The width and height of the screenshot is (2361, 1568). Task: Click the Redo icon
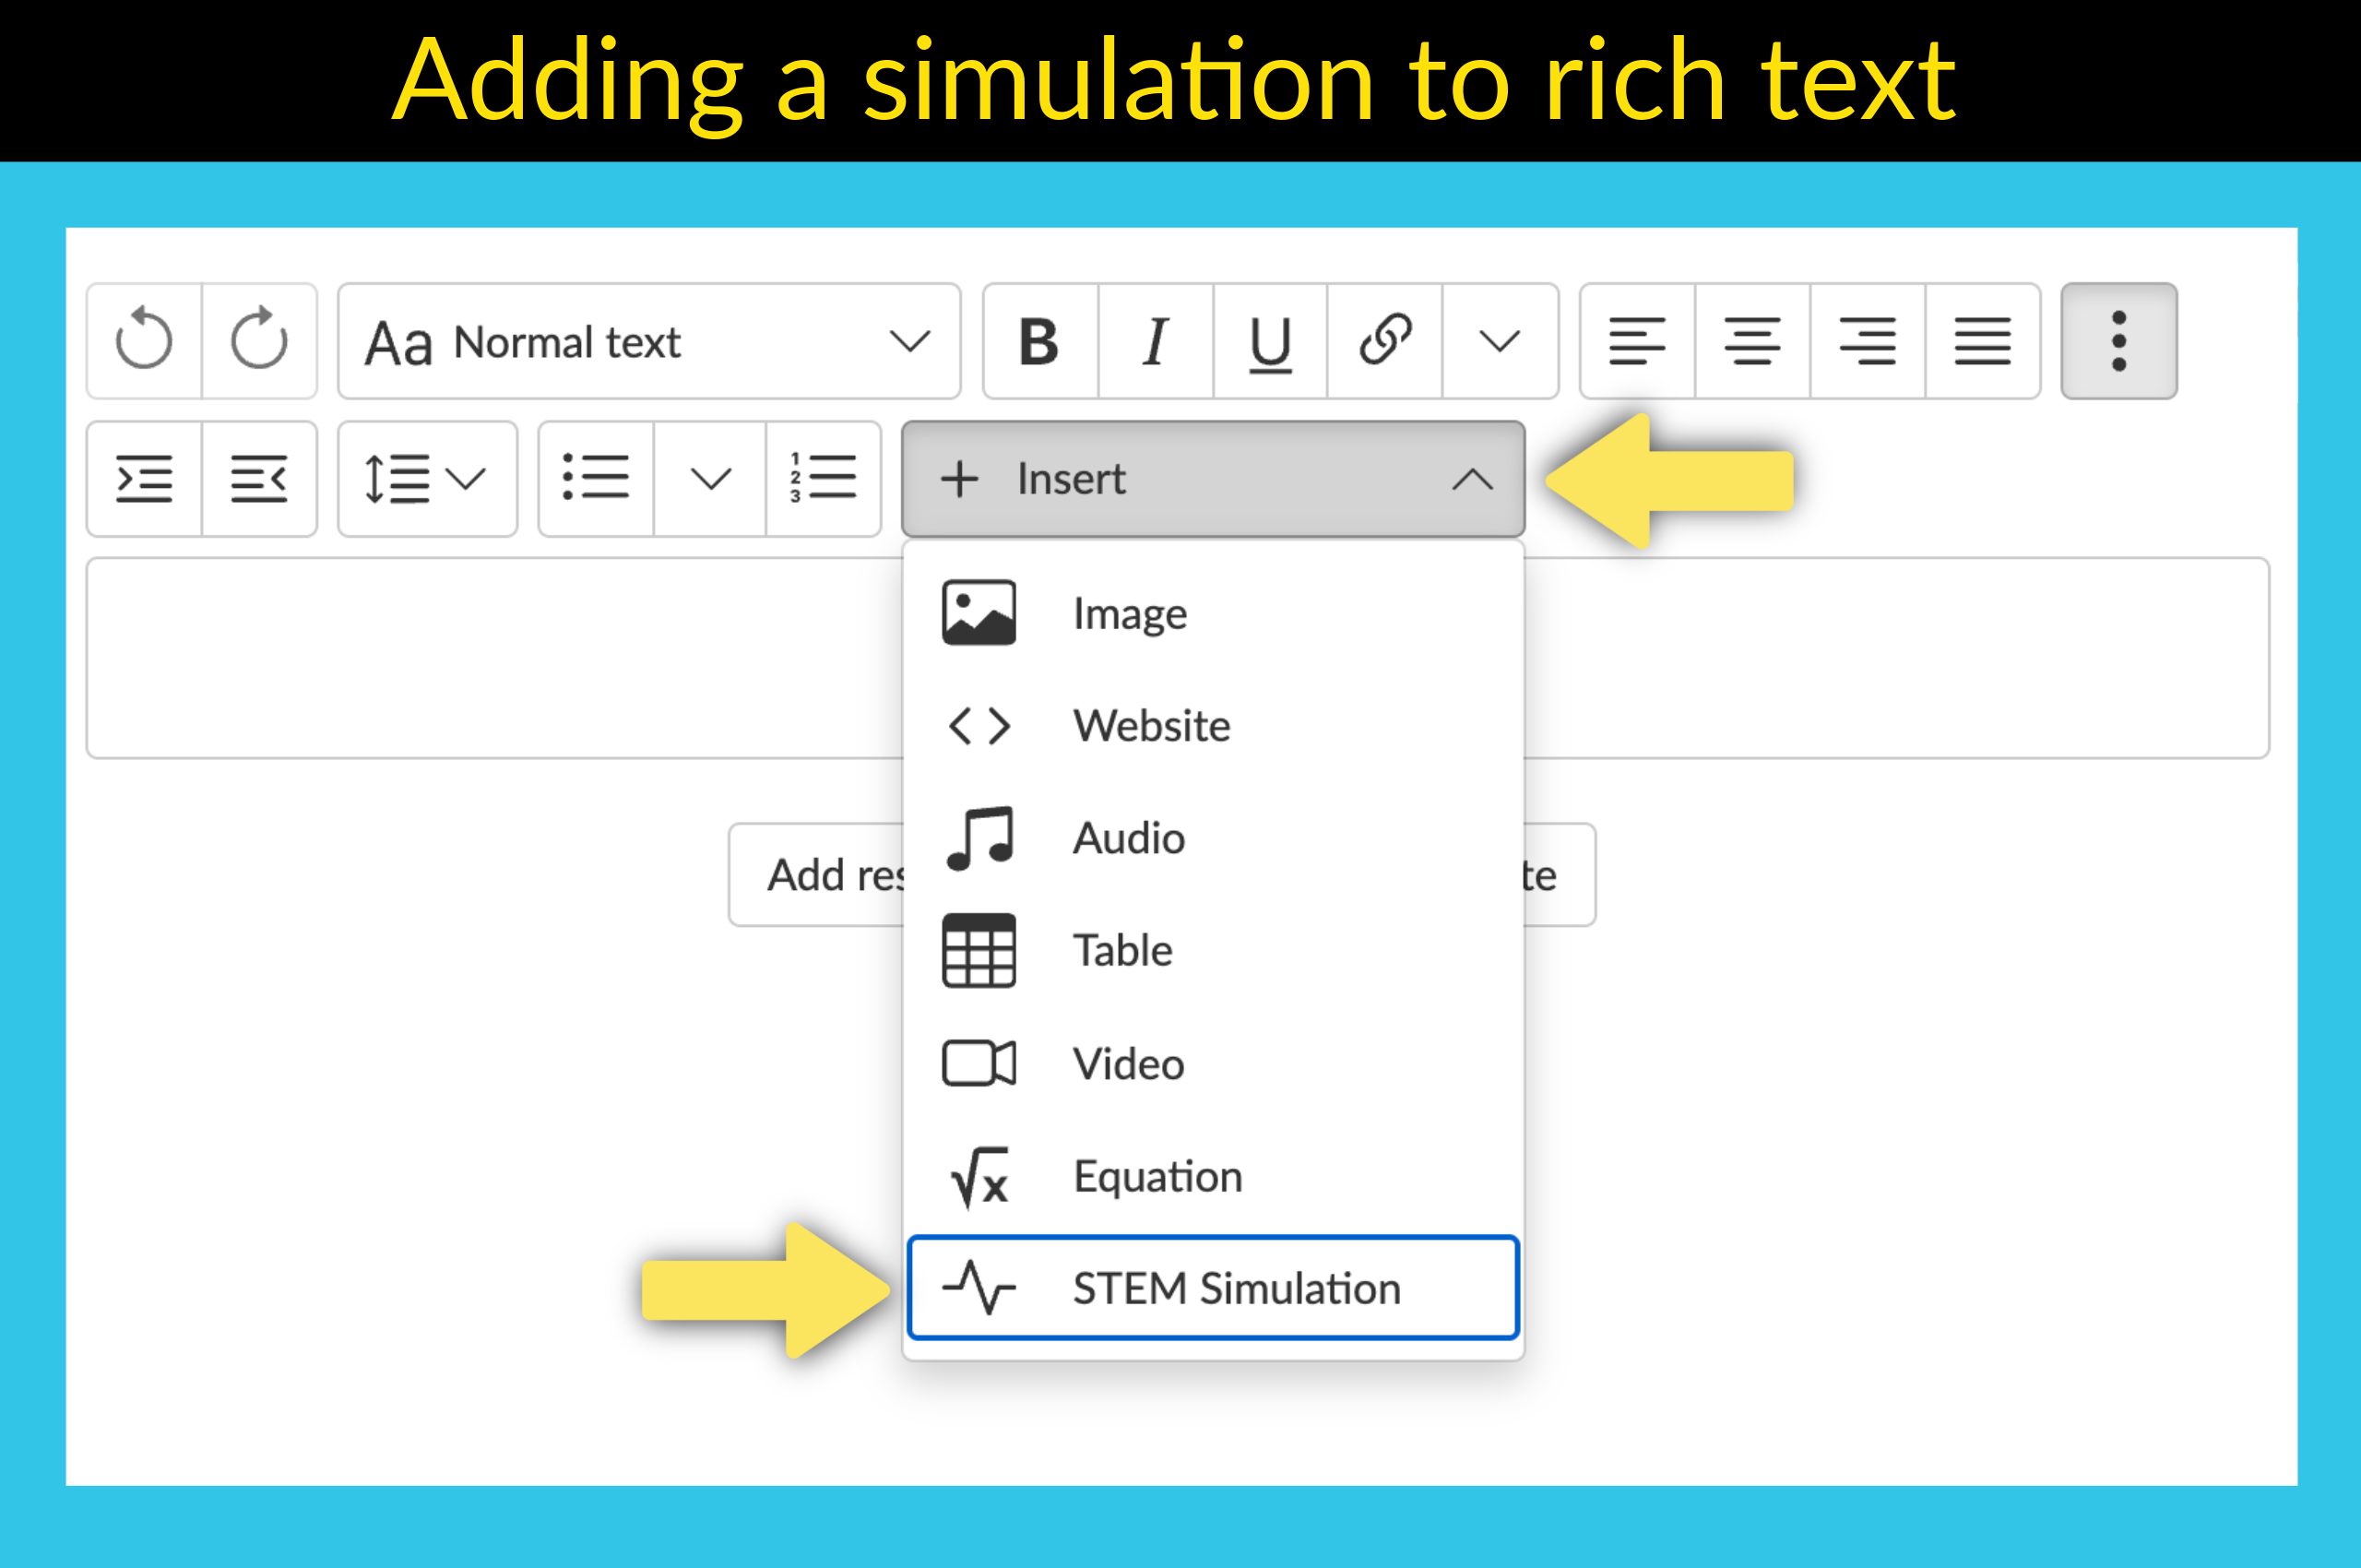click(259, 342)
